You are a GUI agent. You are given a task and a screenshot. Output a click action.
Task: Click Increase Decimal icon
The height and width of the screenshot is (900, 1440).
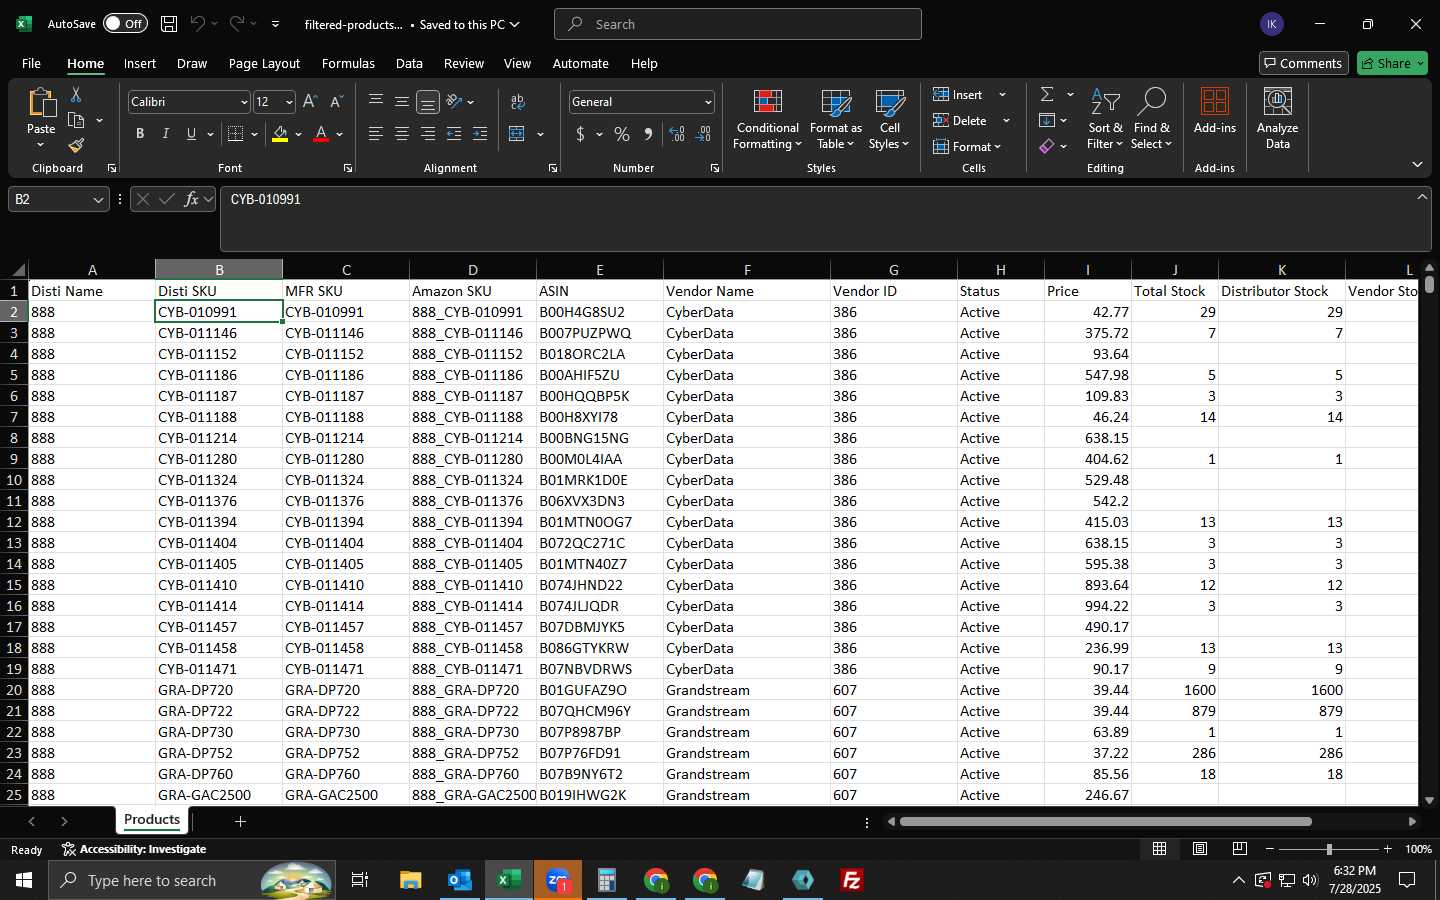(677, 134)
